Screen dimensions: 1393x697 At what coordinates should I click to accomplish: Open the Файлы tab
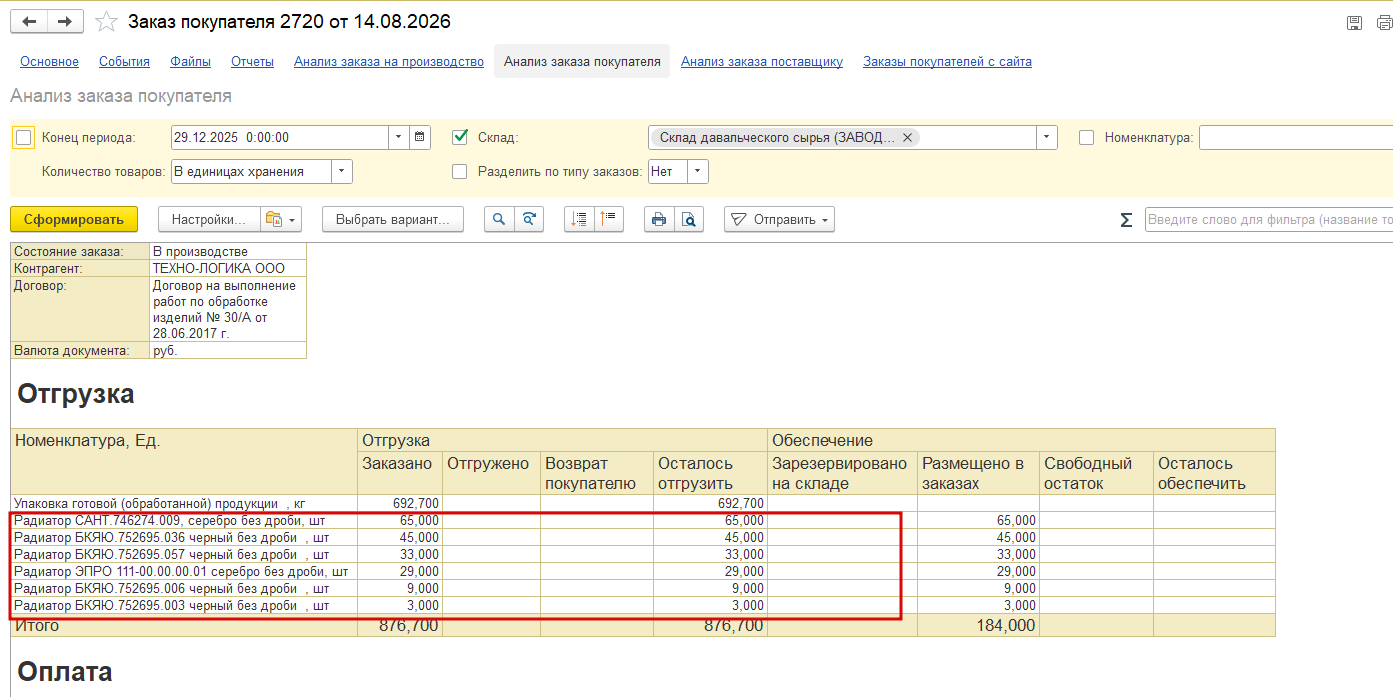click(190, 62)
